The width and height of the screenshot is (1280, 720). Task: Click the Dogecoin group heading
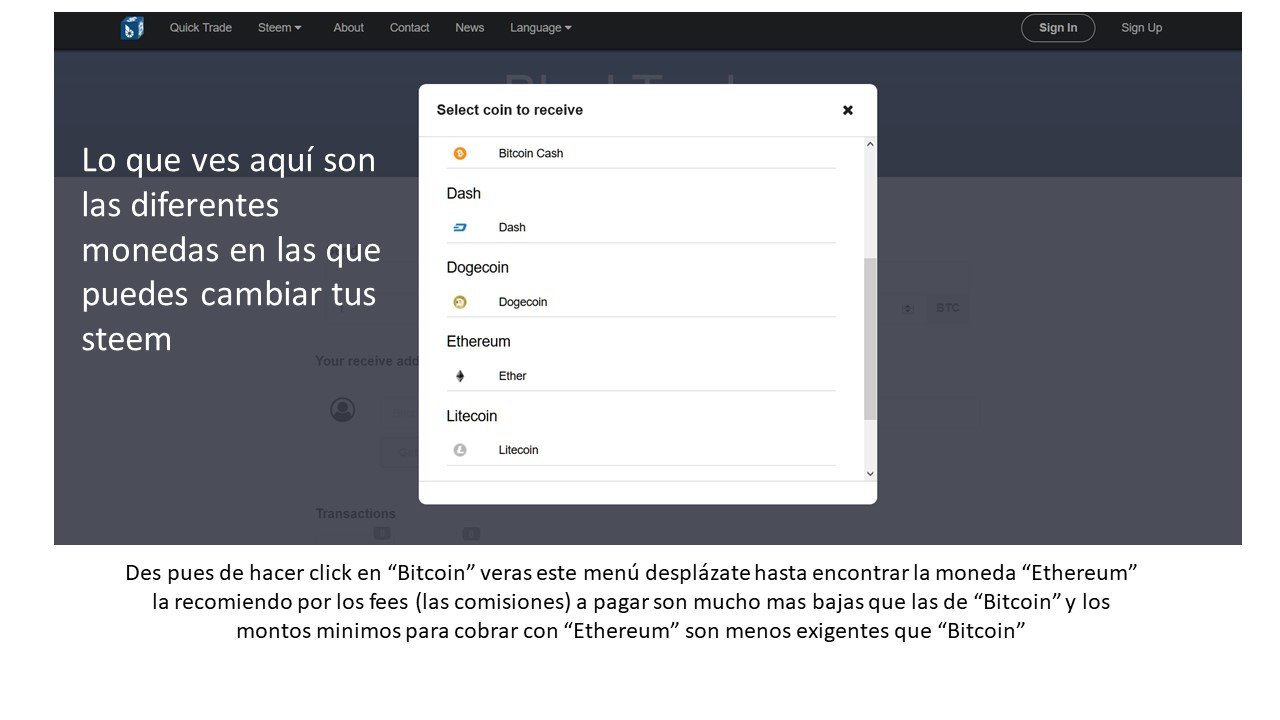pyautogui.click(x=477, y=268)
